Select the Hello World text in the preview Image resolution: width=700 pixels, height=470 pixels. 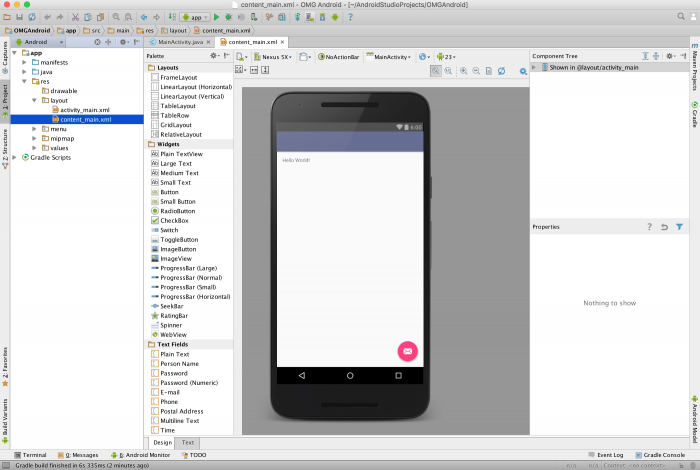click(x=296, y=160)
